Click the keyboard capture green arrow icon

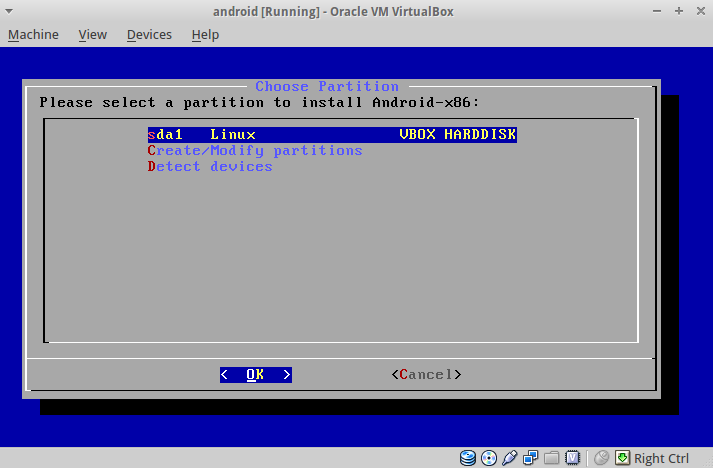click(622, 458)
